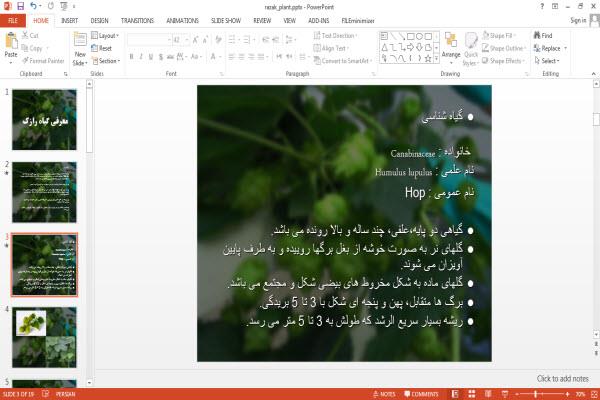Toggle numbered list formatting
The height and width of the screenshot is (400, 600).
(x=248, y=39)
